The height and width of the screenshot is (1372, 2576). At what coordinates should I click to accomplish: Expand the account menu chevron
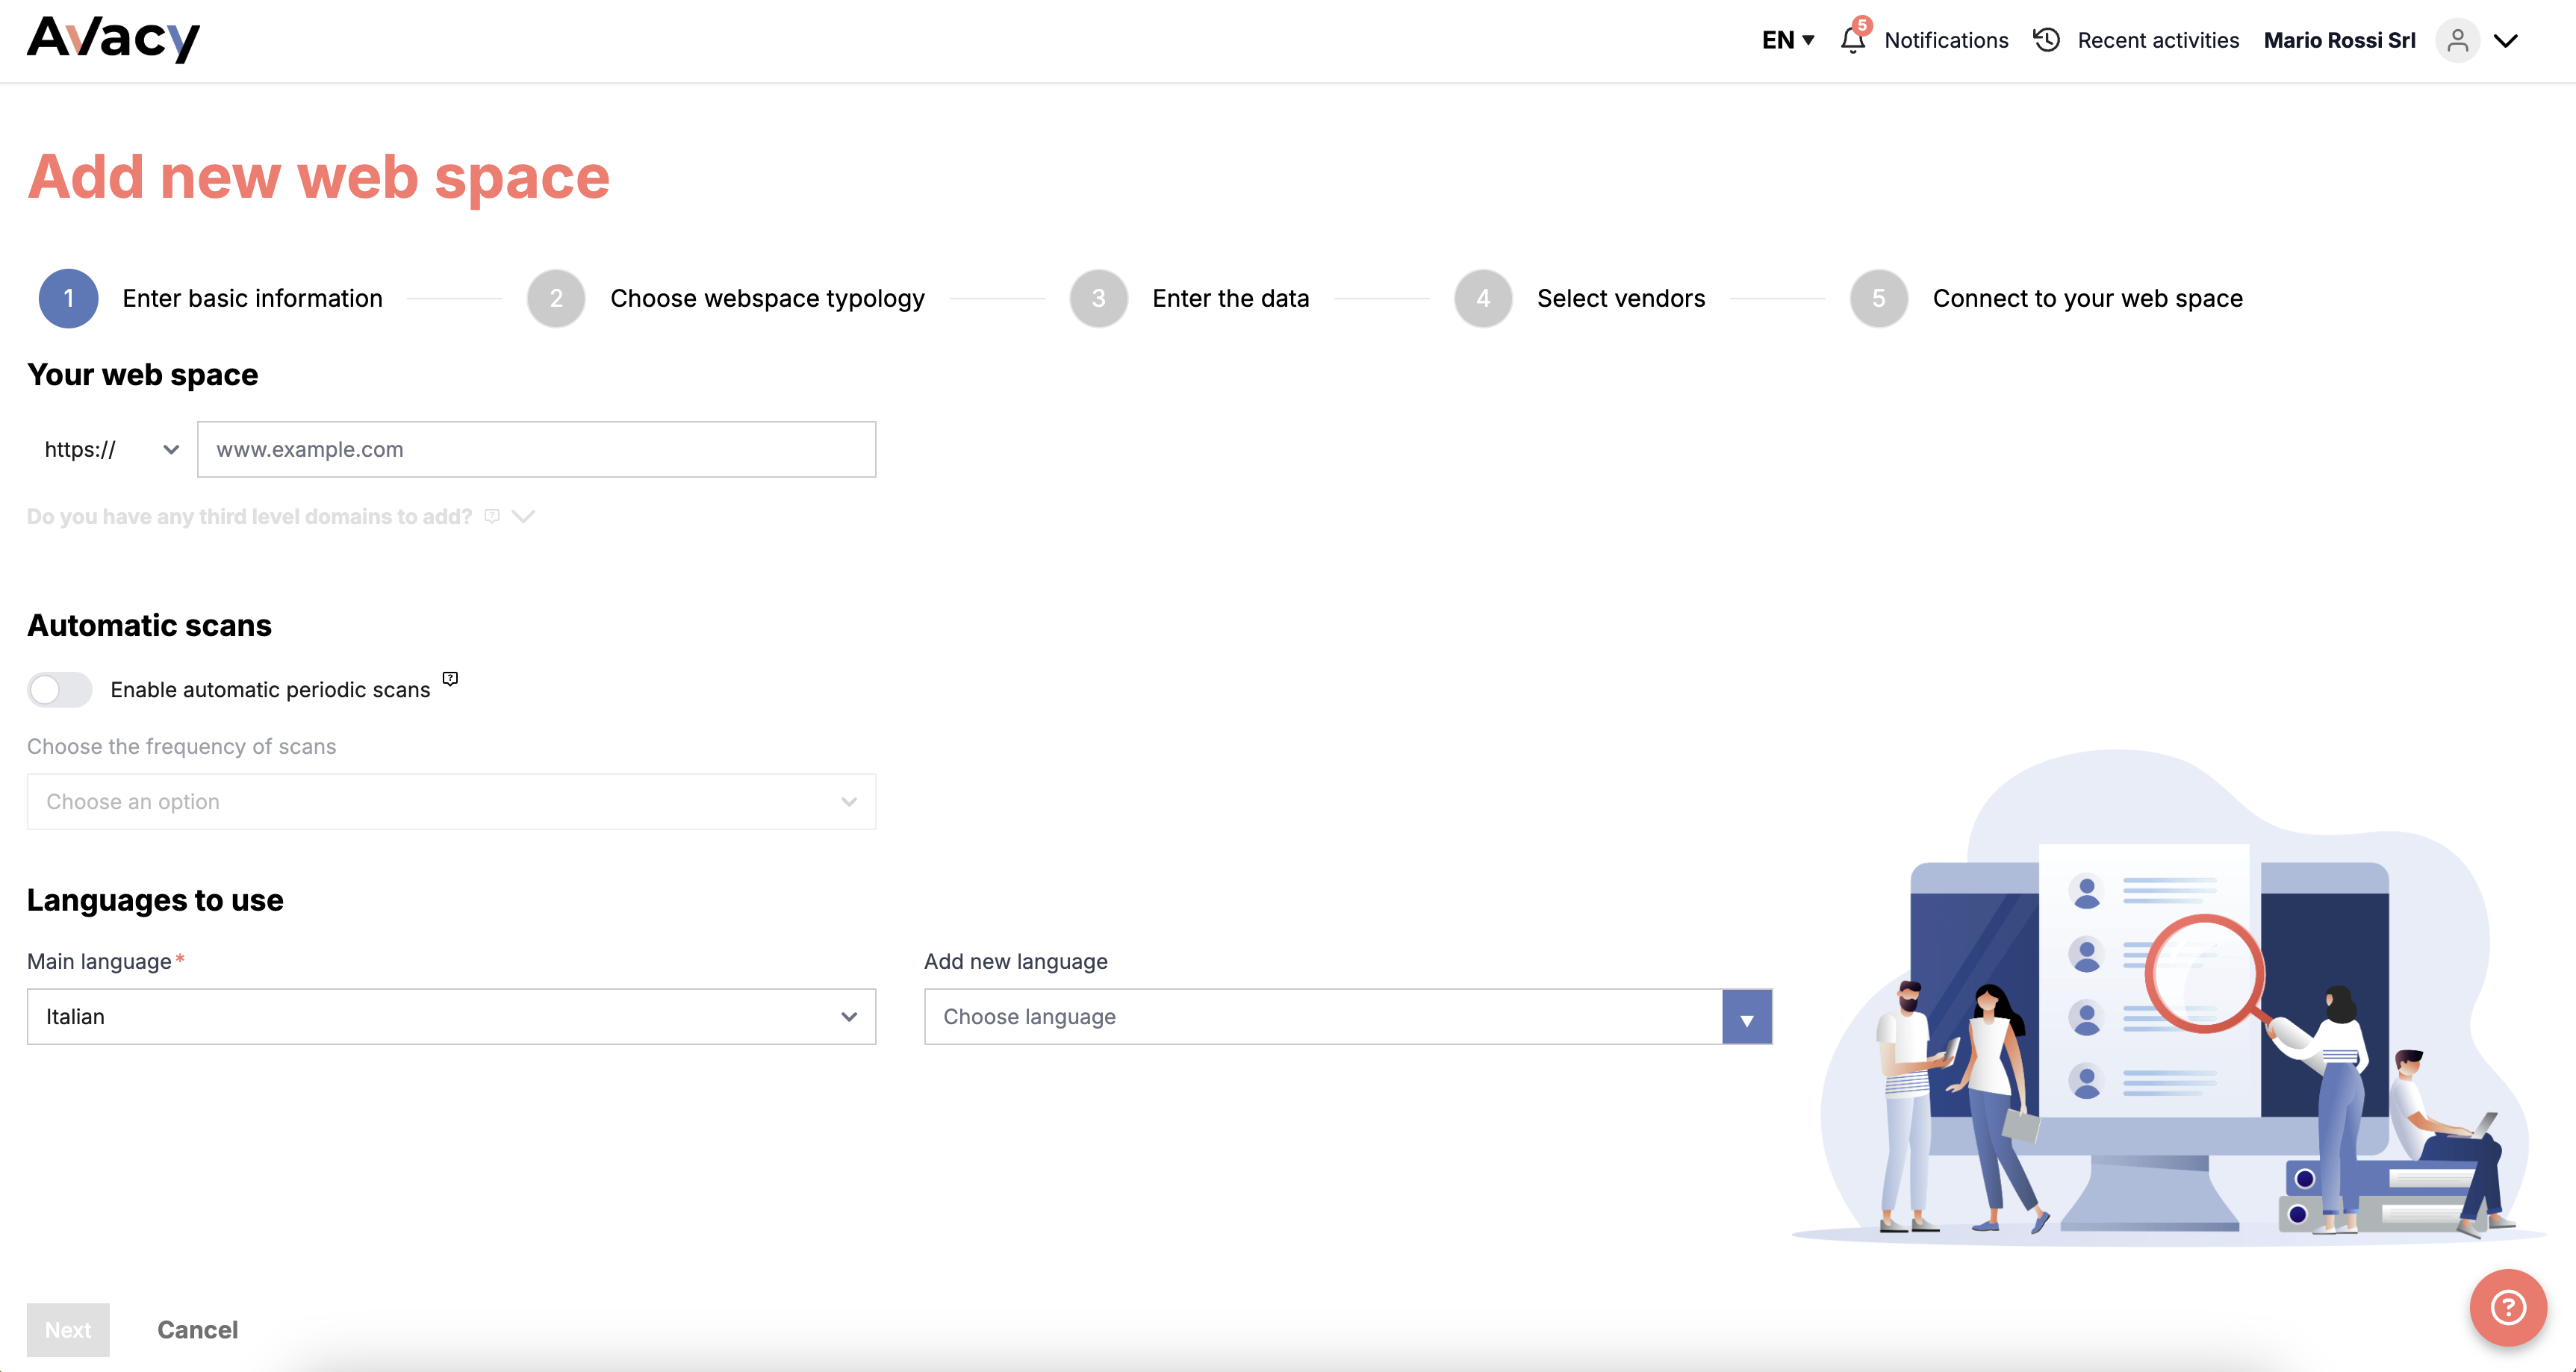point(2506,41)
